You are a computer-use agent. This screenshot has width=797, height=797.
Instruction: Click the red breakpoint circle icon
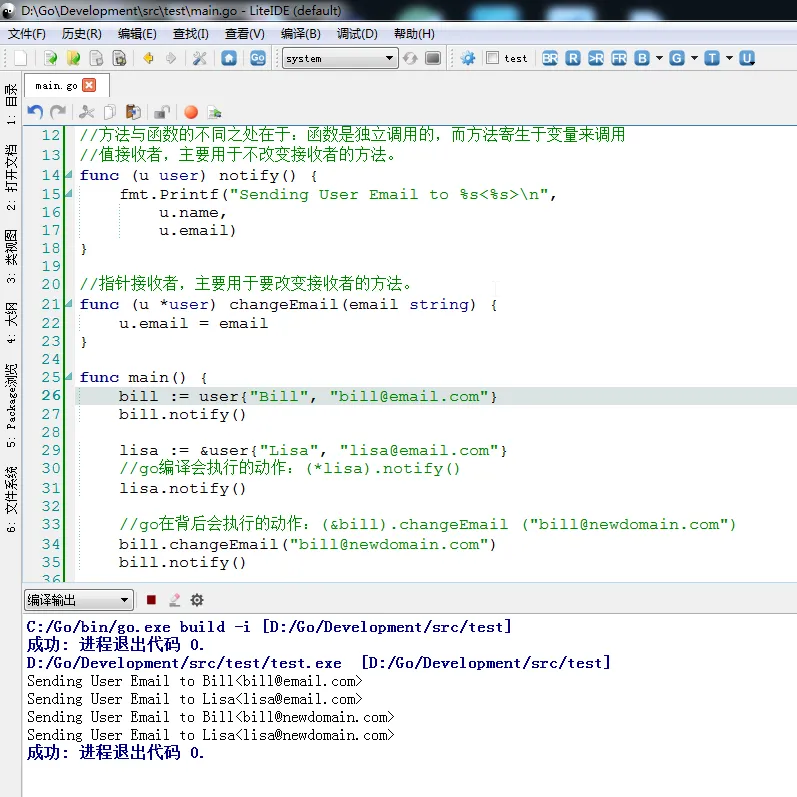[x=190, y=112]
